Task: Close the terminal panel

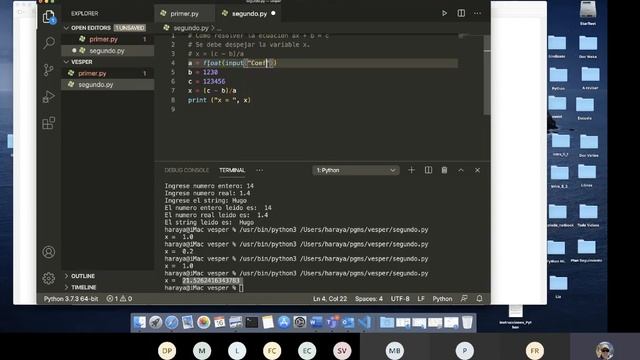Action: (x=477, y=170)
